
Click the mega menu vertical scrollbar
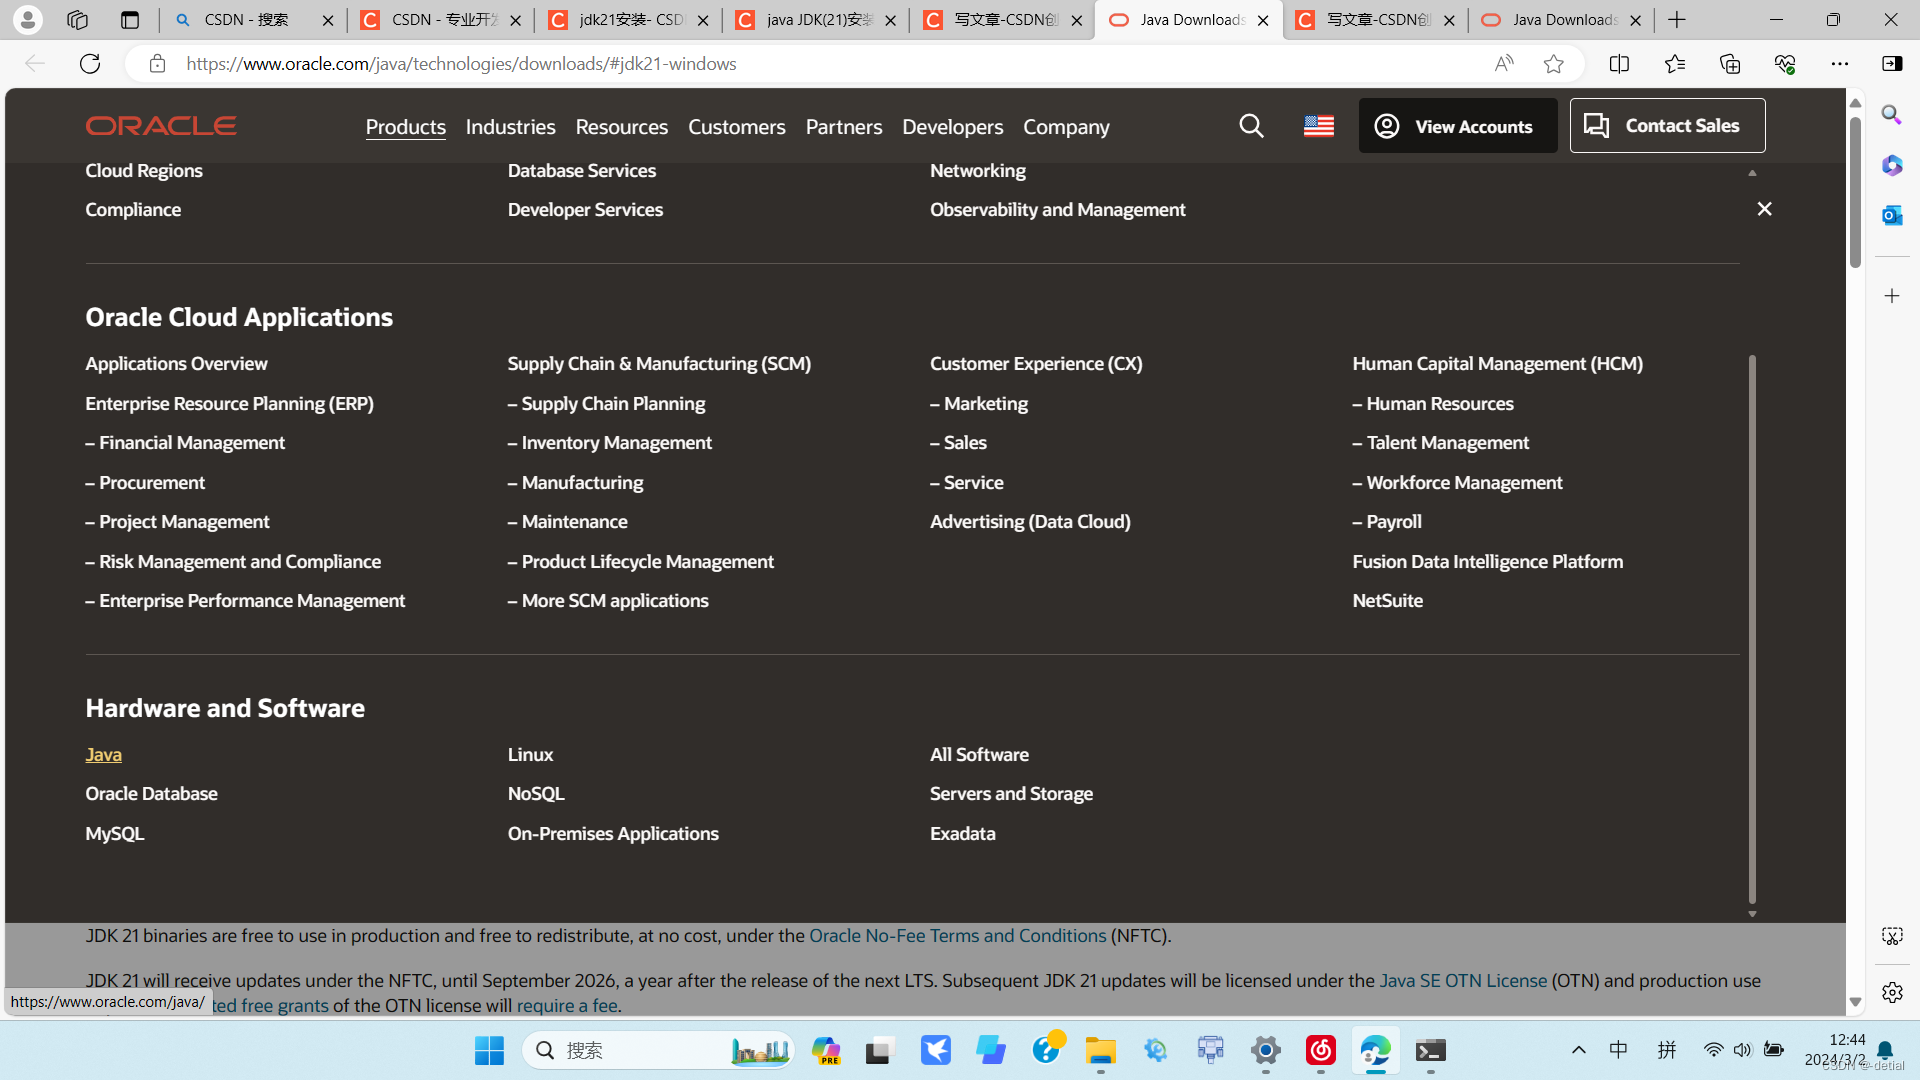point(1751,630)
